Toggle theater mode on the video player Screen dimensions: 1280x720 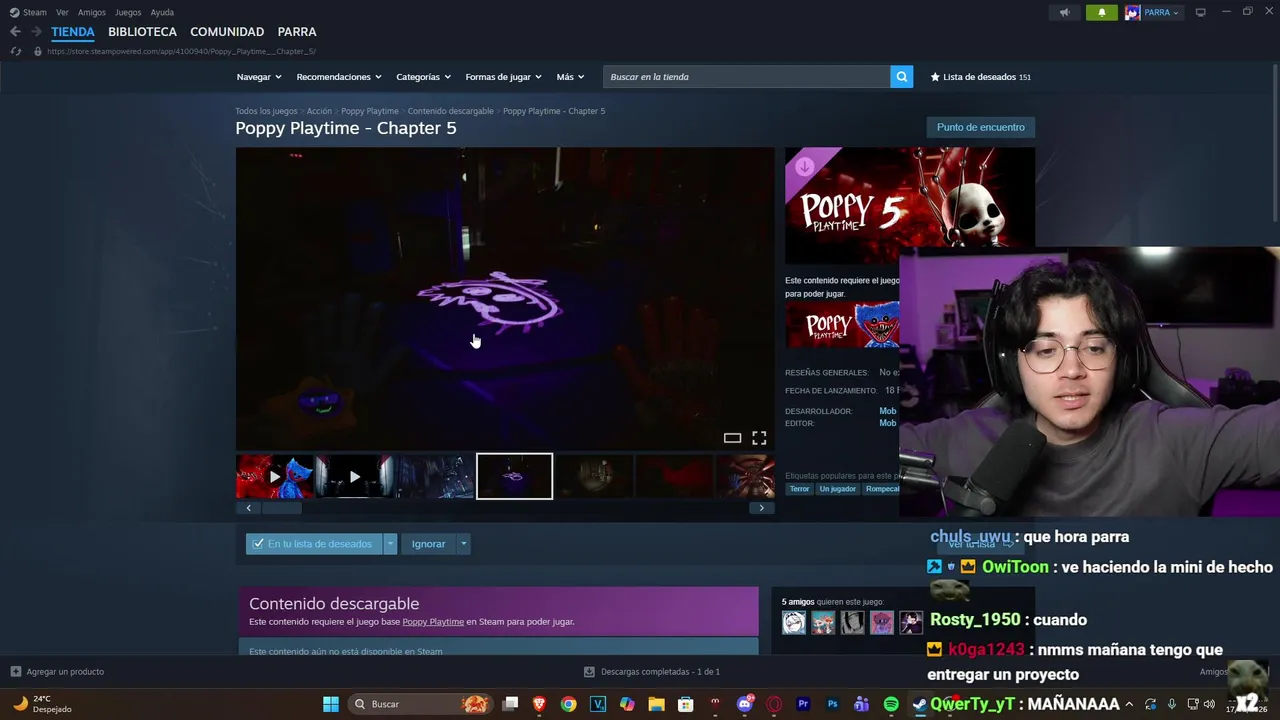pos(732,438)
